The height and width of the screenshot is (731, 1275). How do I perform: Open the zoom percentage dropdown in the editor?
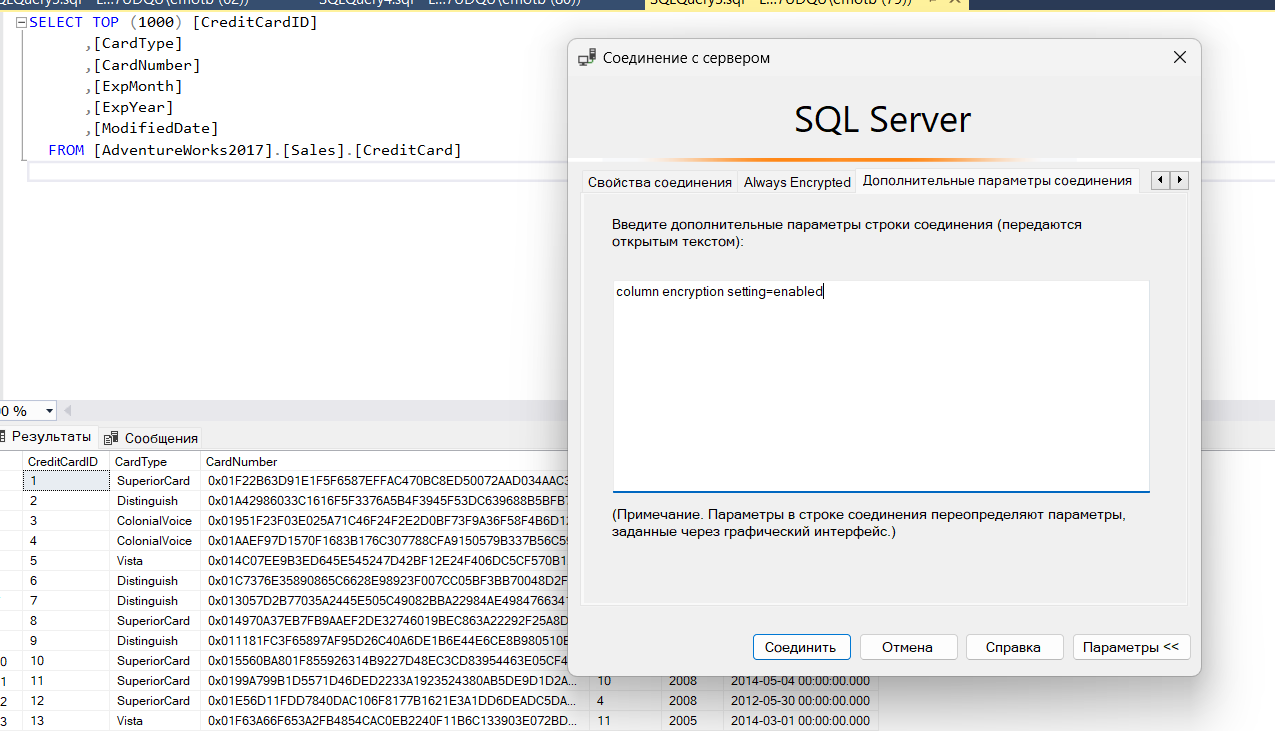49,411
